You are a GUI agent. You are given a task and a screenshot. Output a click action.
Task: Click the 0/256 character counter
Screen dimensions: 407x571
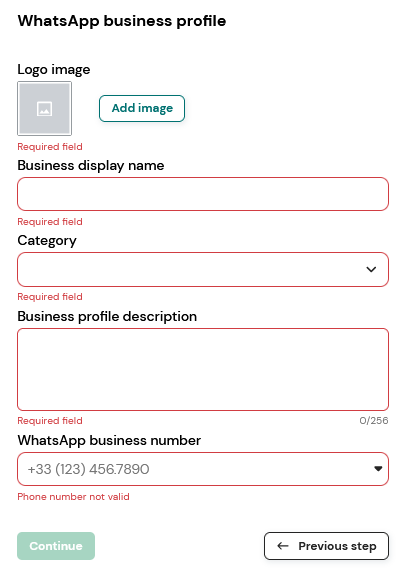[374, 421]
